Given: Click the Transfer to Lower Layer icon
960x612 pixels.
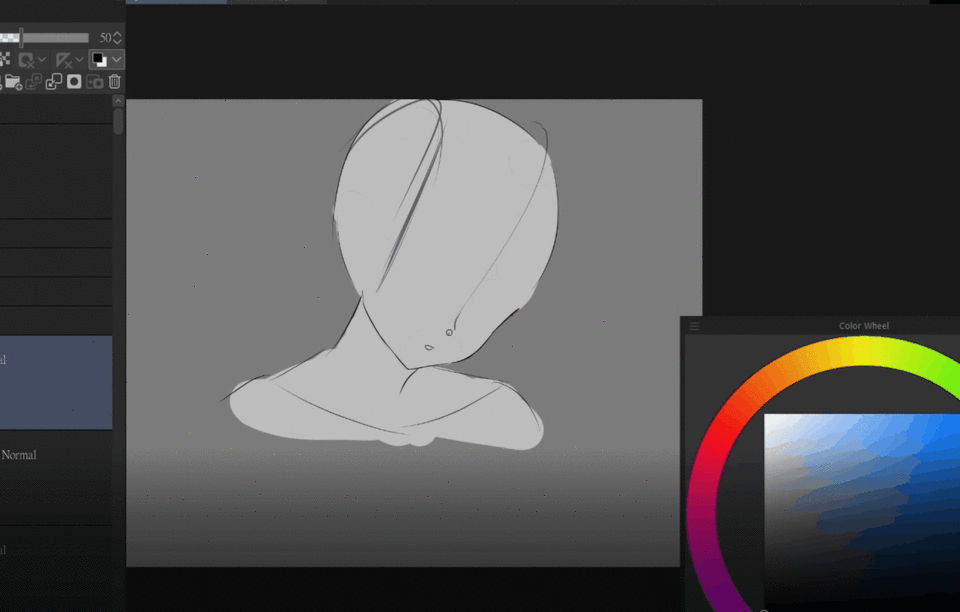Looking at the screenshot, I should [34, 82].
